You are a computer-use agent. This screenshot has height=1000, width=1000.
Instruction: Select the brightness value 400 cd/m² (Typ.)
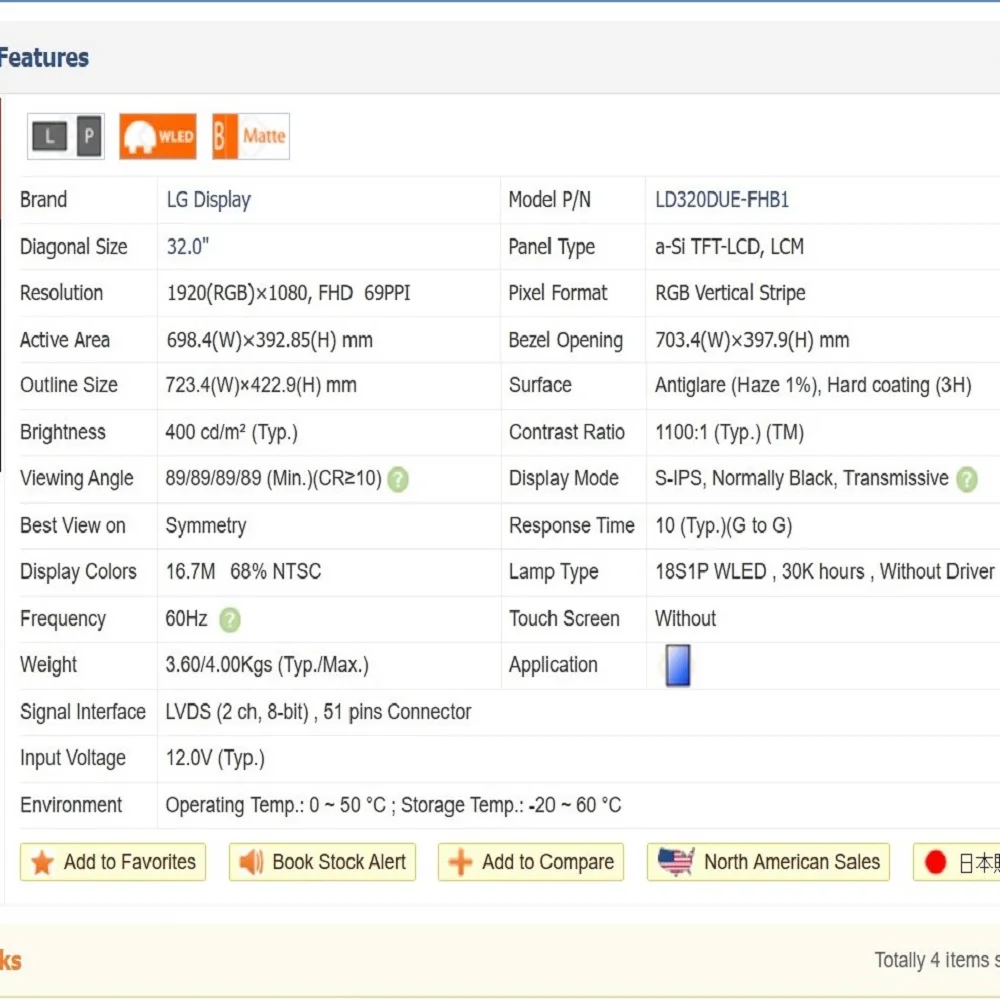[x=232, y=432]
